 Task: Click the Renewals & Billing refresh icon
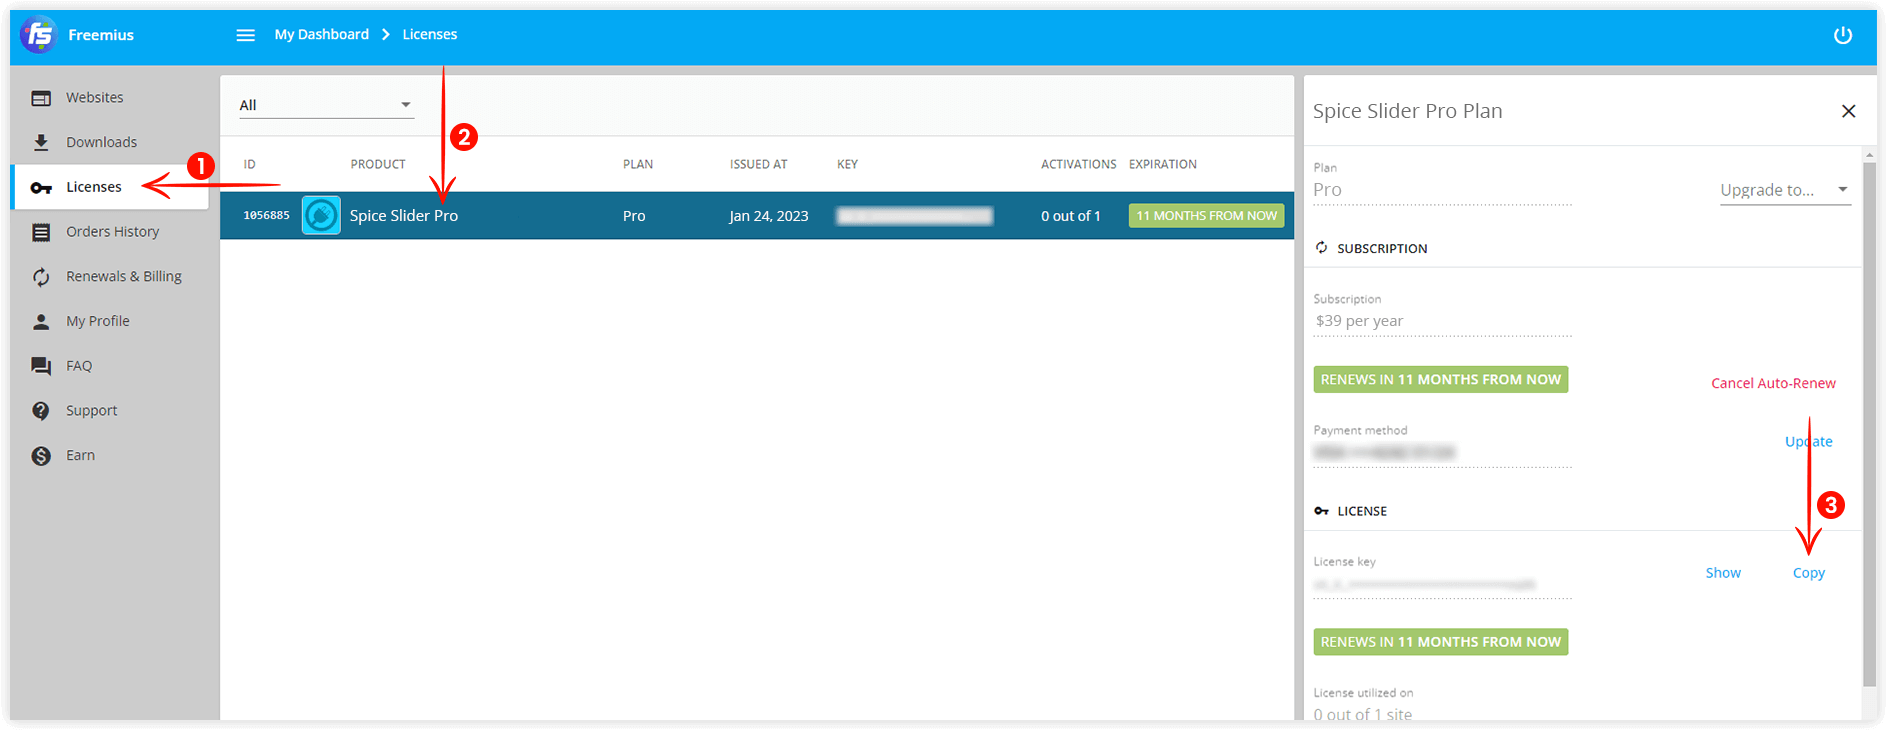click(x=41, y=277)
